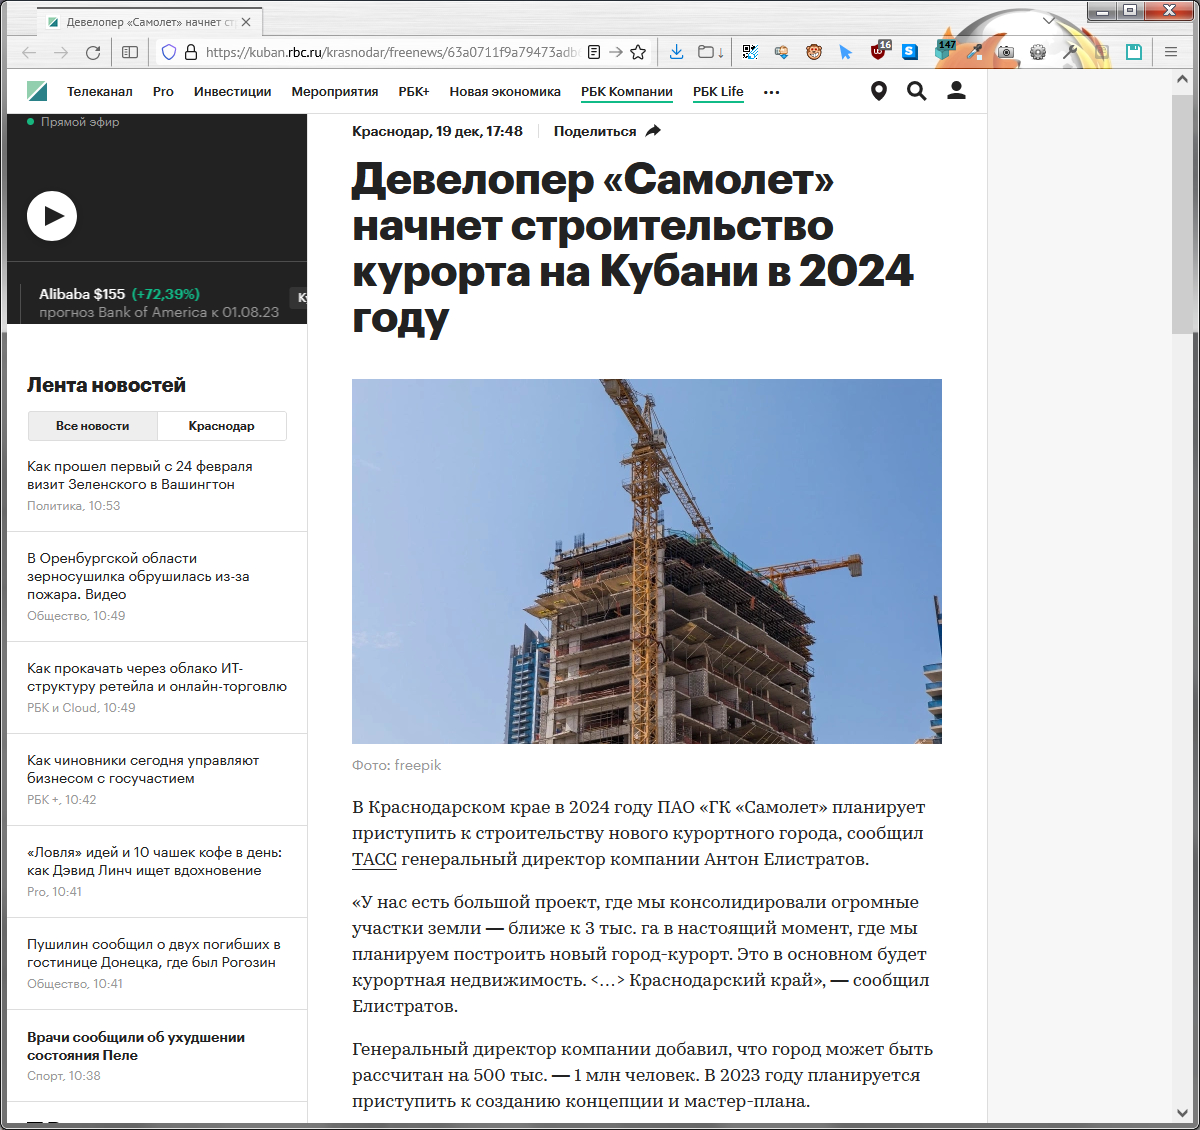Open the Дэвид Линч вдохновение article
Screen dimensions: 1200x1130
[x=154, y=861]
